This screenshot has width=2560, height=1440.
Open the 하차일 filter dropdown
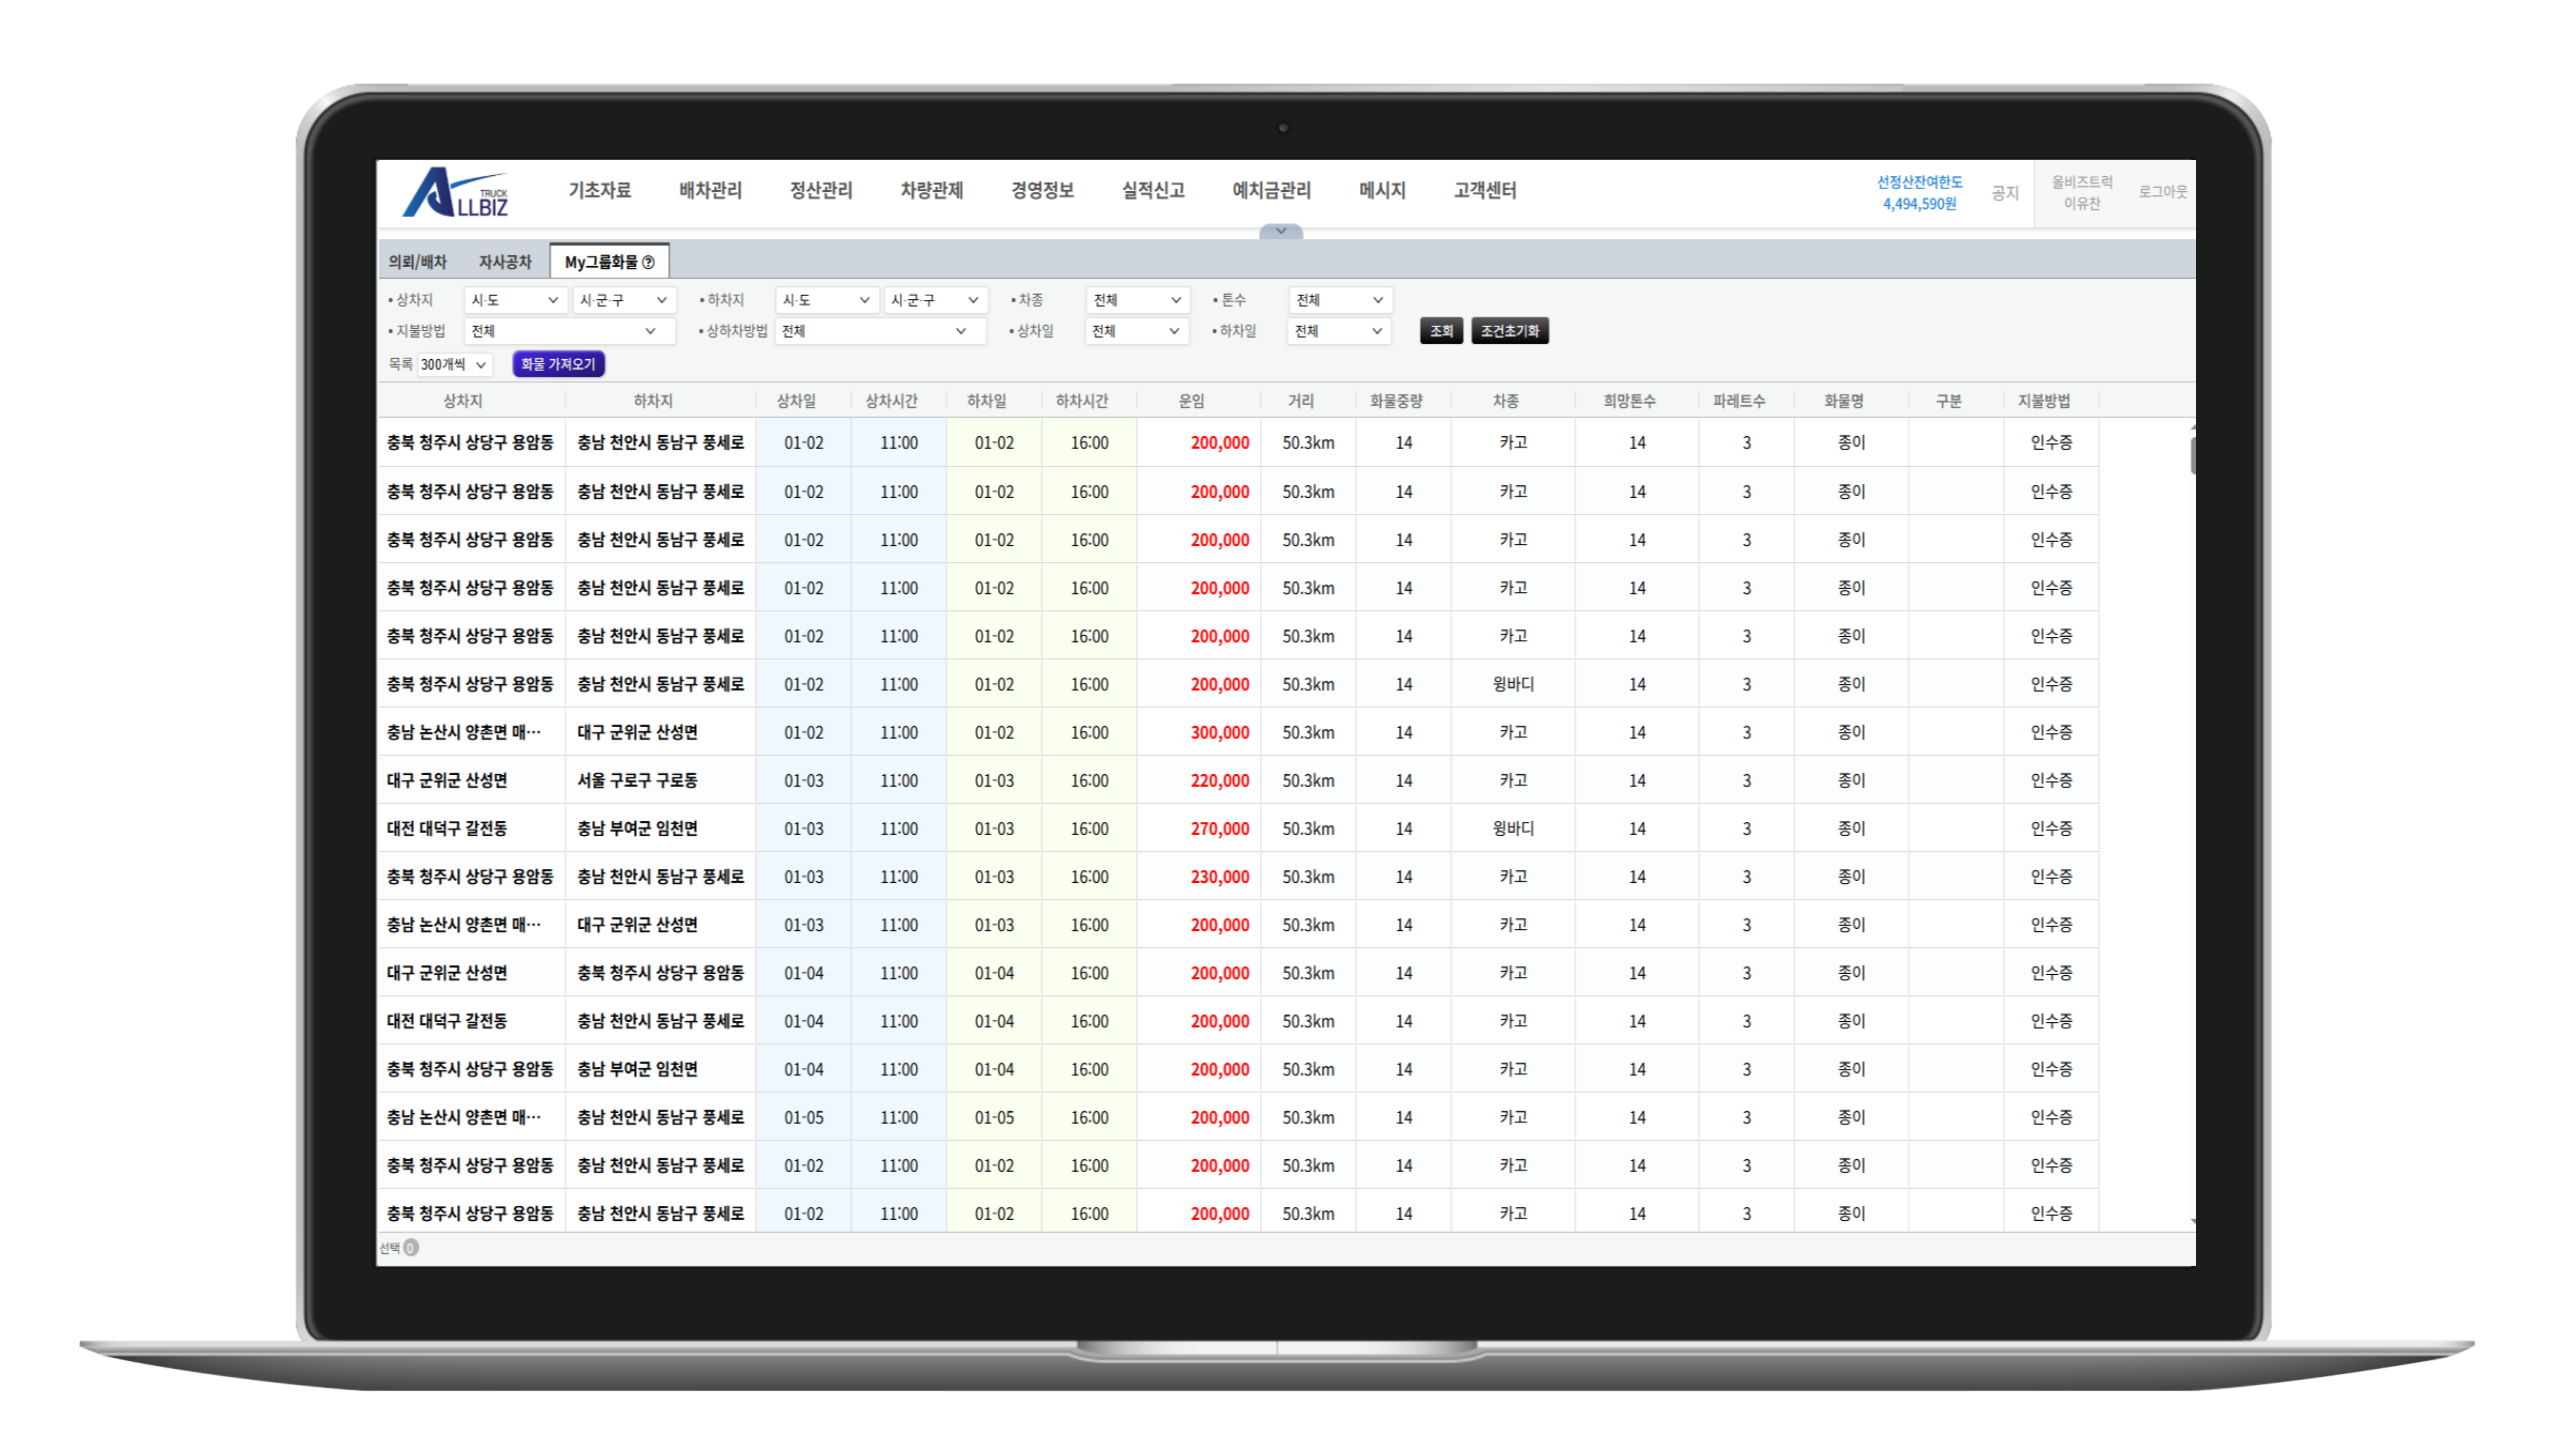click(x=1340, y=331)
